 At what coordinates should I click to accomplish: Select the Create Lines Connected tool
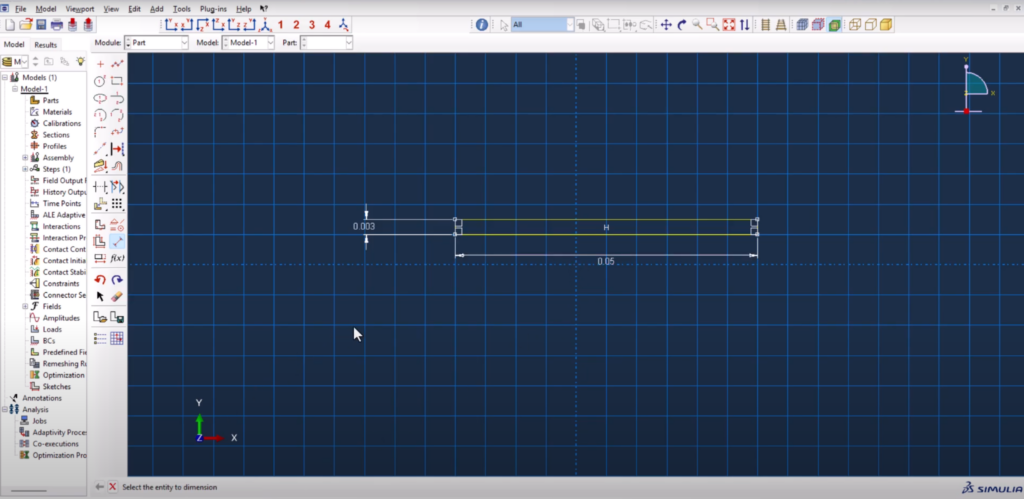(x=118, y=64)
